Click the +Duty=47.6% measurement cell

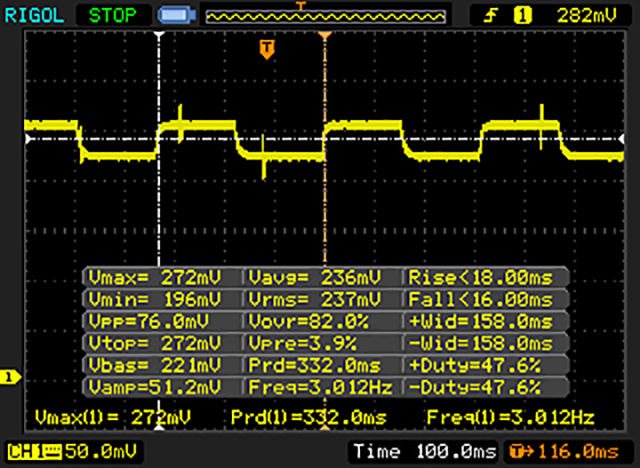tap(486, 365)
